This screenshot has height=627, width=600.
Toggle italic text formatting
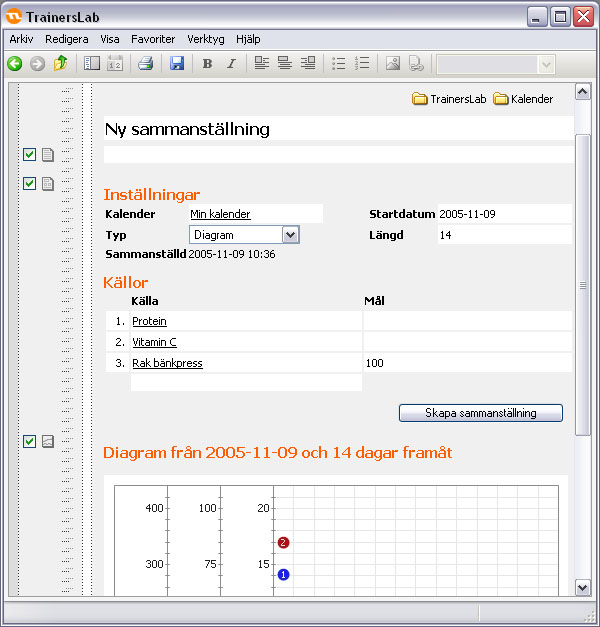click(231, 64)
